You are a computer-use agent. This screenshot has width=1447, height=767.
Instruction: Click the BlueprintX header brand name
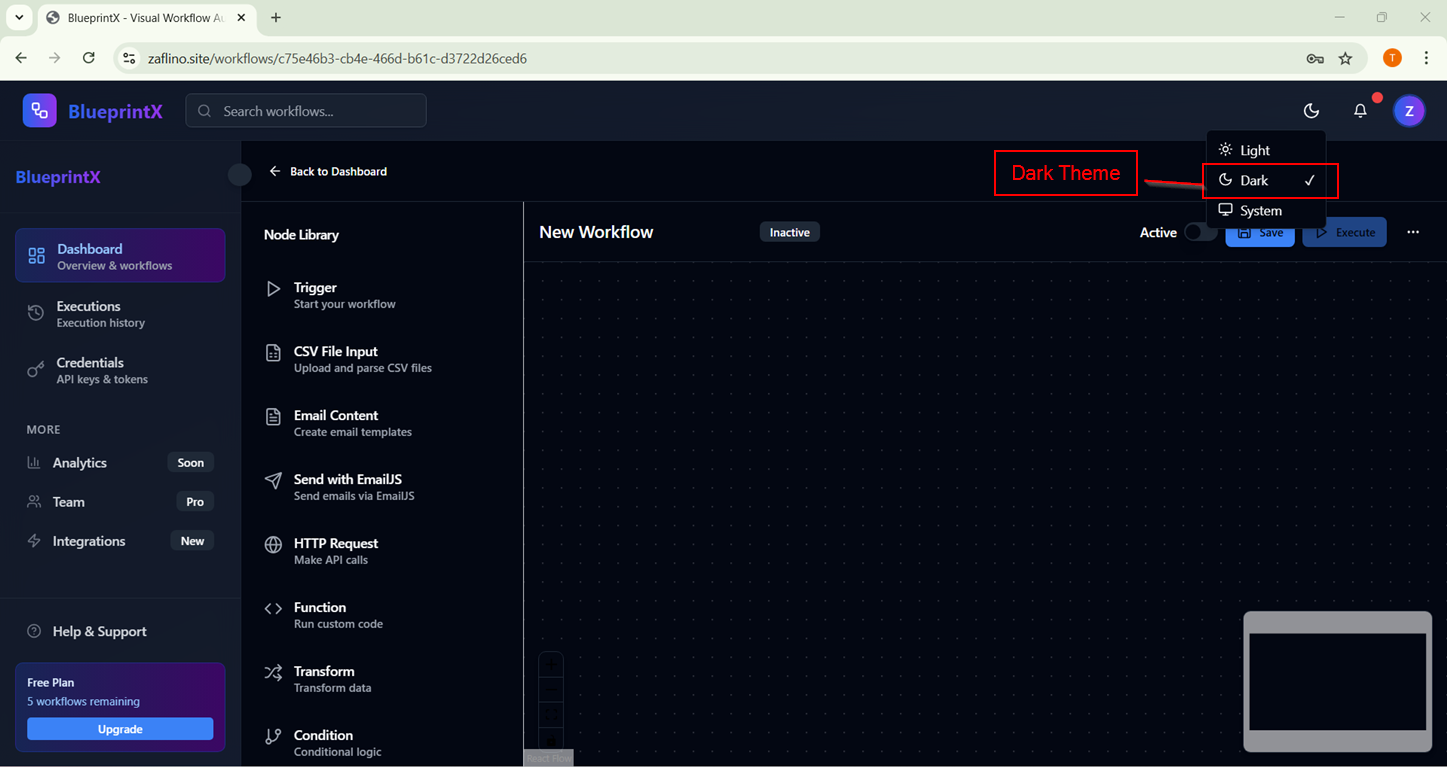point(115,111)
